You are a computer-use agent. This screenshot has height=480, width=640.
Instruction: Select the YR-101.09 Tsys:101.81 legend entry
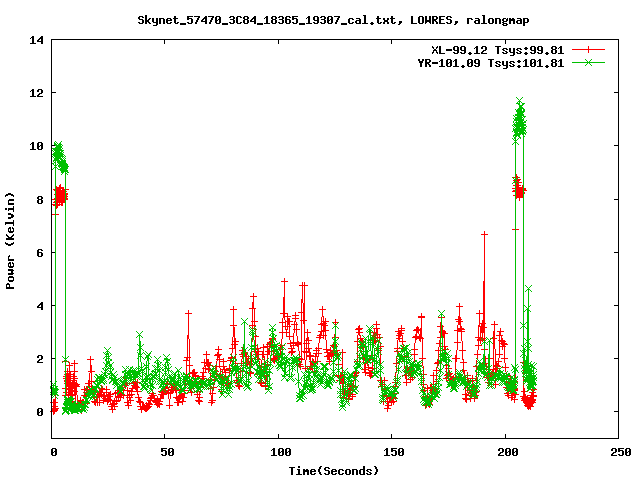(491, 63)
